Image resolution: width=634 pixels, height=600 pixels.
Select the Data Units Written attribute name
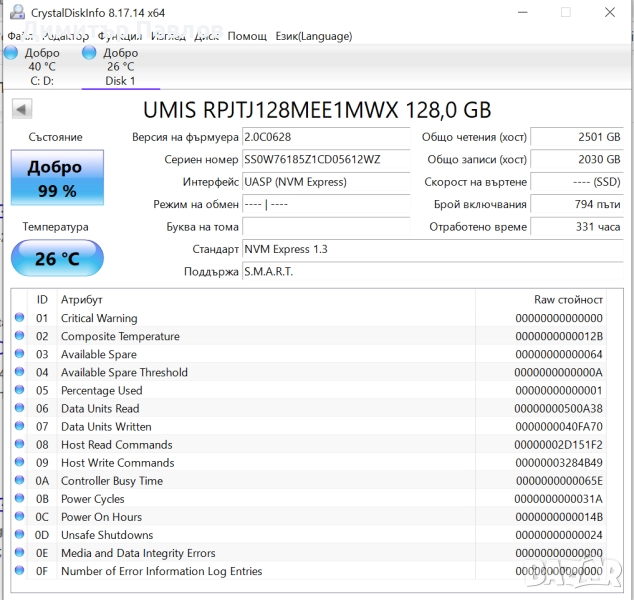(106, 427)
